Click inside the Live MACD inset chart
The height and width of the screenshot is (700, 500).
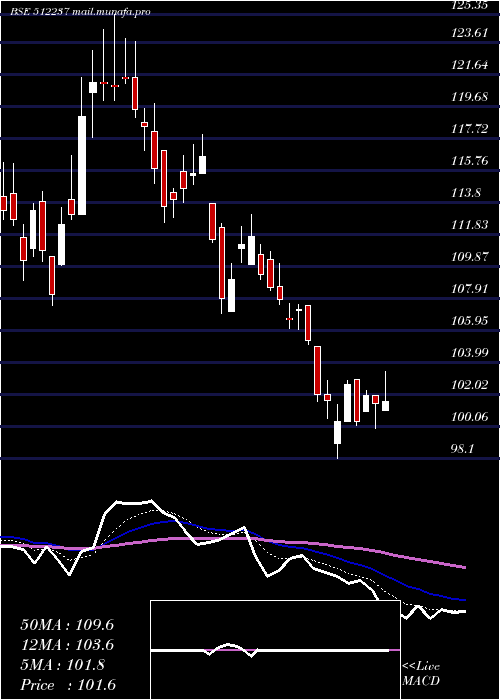coord(275,650)
